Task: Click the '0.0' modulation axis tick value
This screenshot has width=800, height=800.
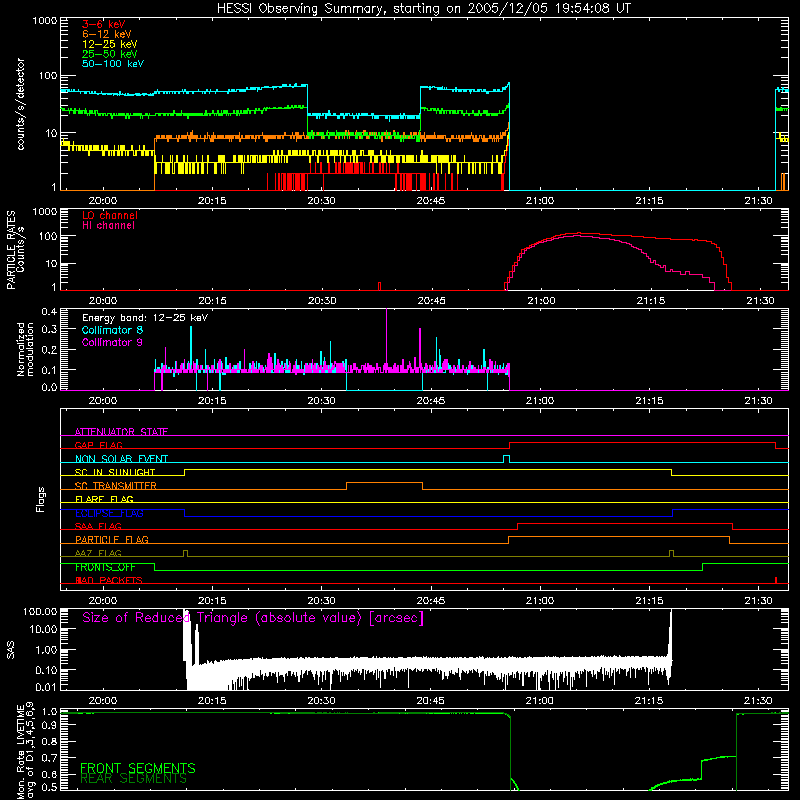Action: (x=49, y=387)
